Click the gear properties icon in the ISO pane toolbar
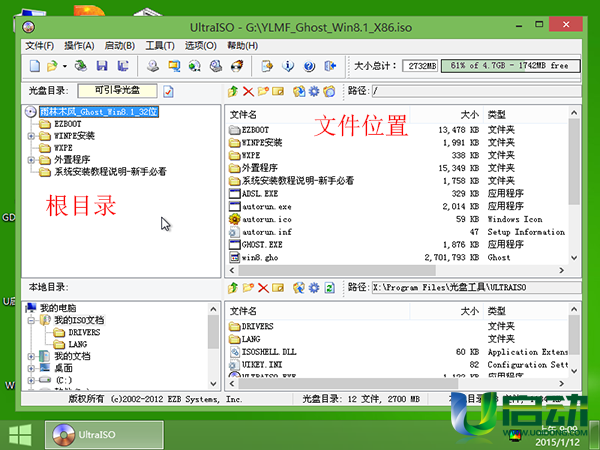This screenshot has width=600, height=450. 314,91
